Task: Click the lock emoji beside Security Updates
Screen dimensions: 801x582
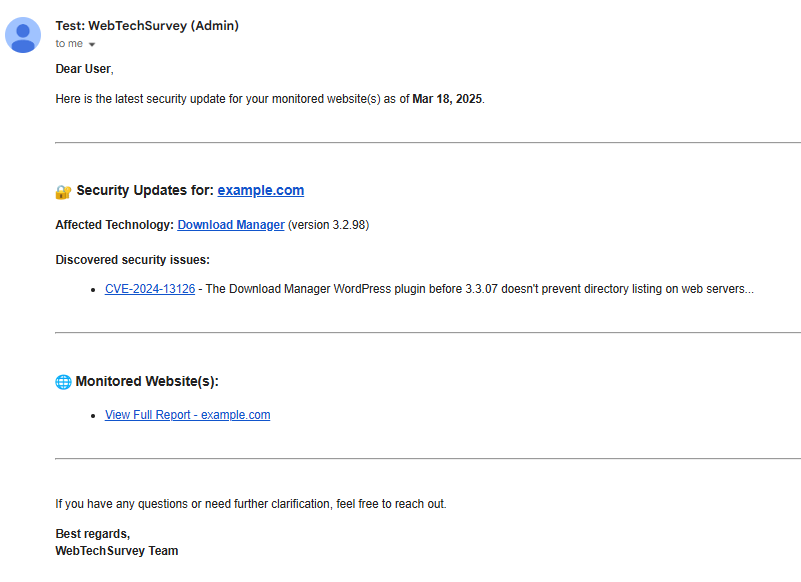Action: click(63, 191)
